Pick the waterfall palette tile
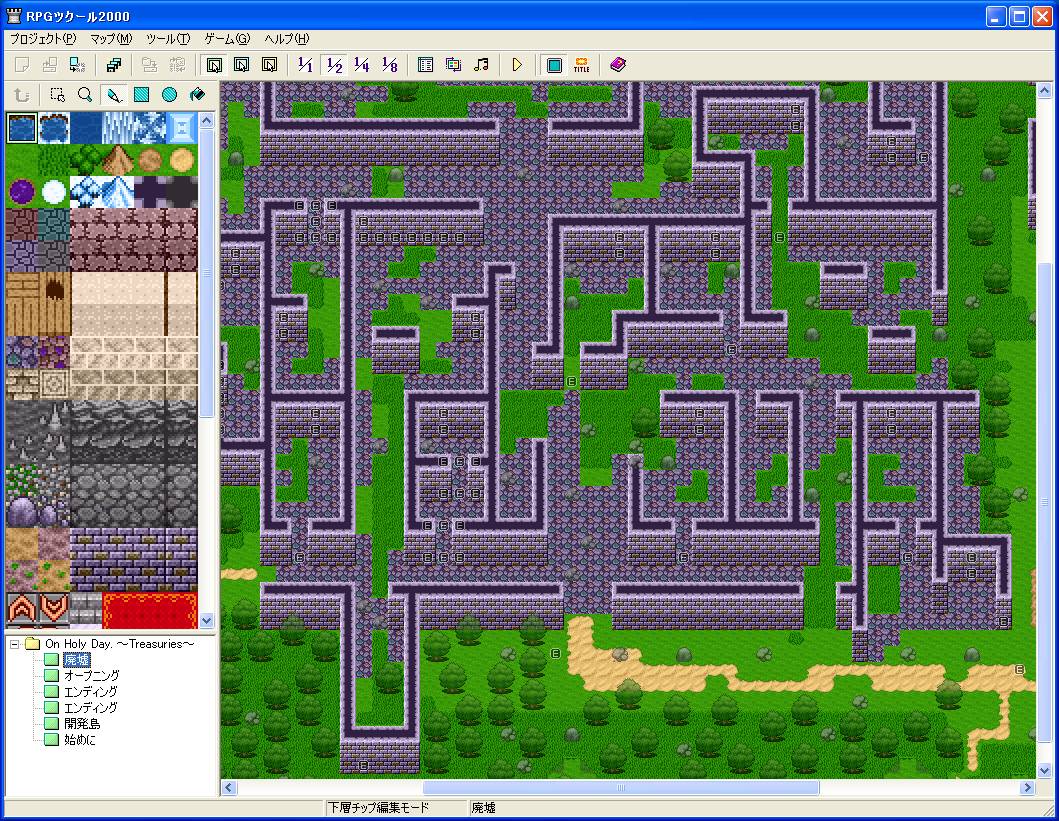Viewport: 1059px width, 821px height. [x=118, y=128]
